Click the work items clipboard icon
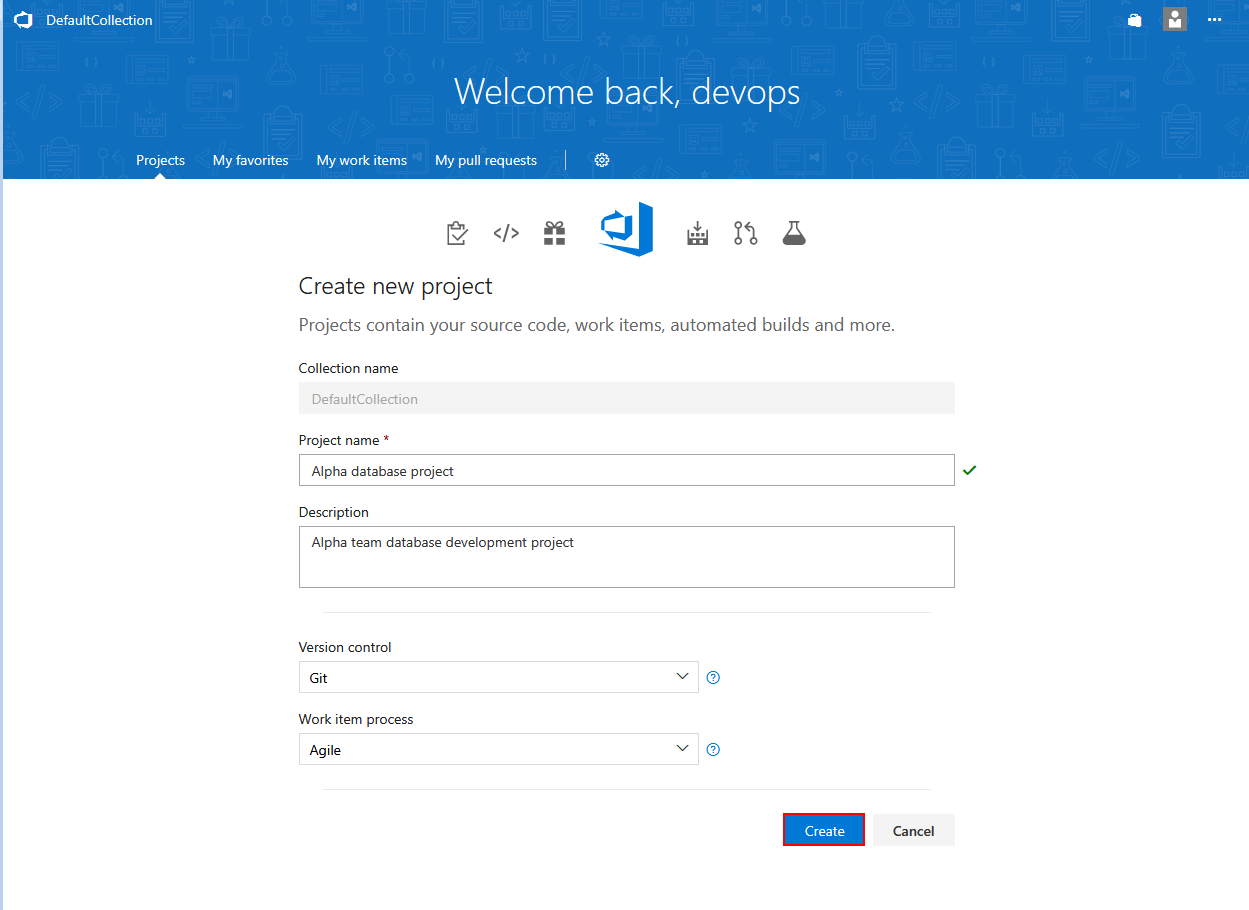 457,233
